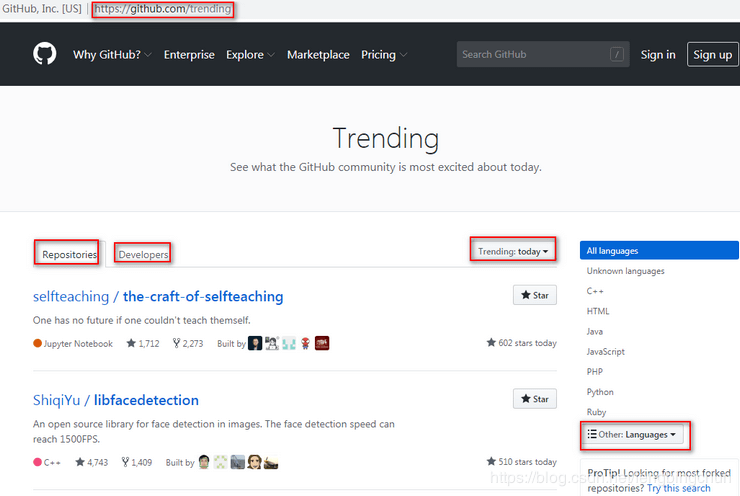The image size is (740, 496).
Task: Expand the Why GitHub? menu
Action: (112, 55)
